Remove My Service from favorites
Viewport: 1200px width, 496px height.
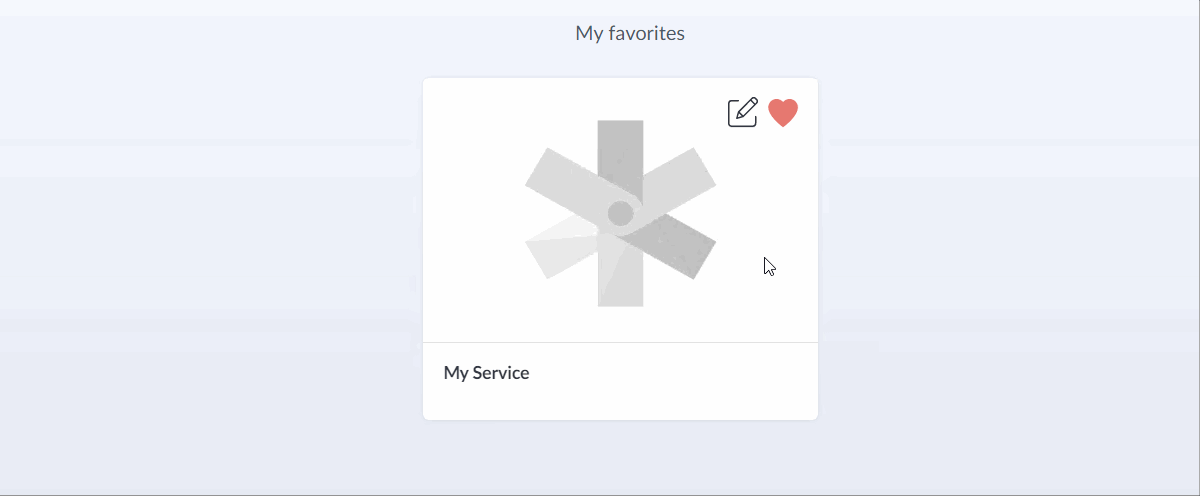point(783,113)
